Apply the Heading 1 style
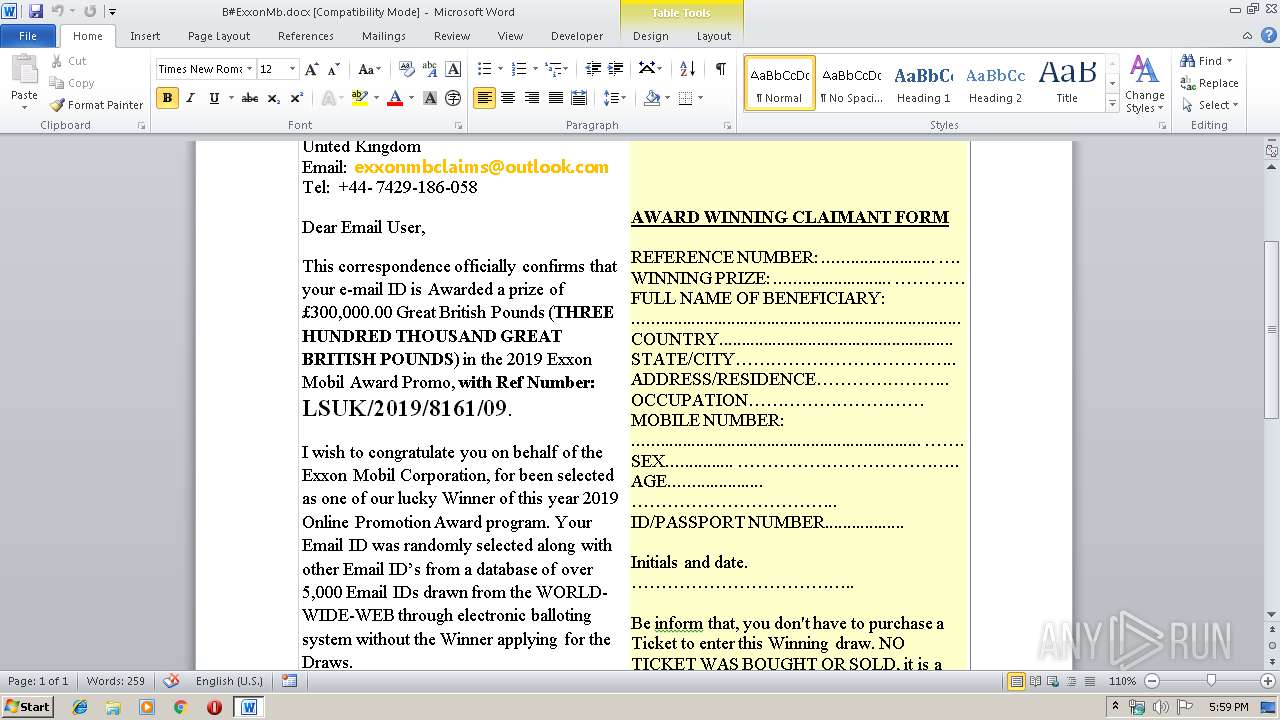This screenshot has width=1280, height=720. (x=923, y=83)
